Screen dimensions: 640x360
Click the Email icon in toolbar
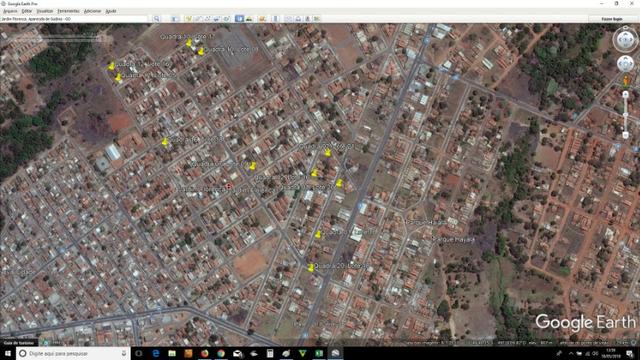pyautogui.click(x=289, y=19)
